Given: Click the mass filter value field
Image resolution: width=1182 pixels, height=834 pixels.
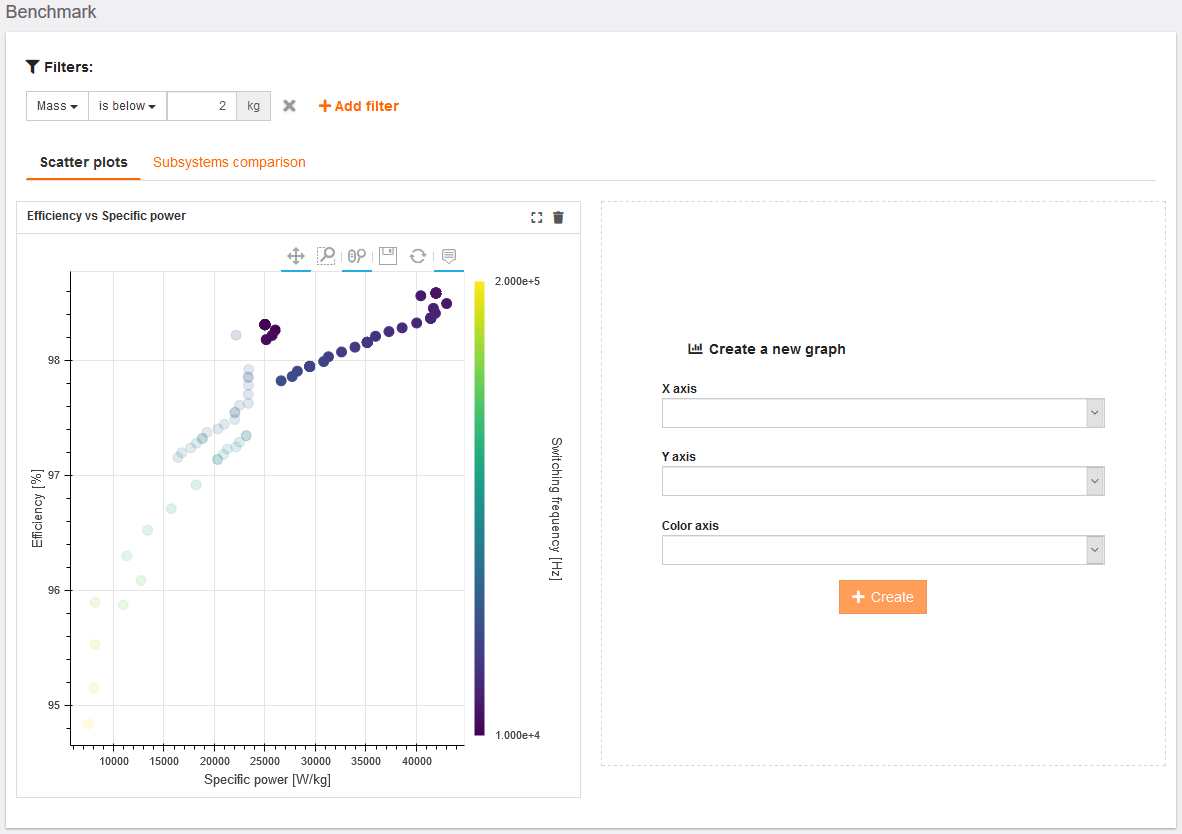Looking at the screenshot, I should pos(202,106).
